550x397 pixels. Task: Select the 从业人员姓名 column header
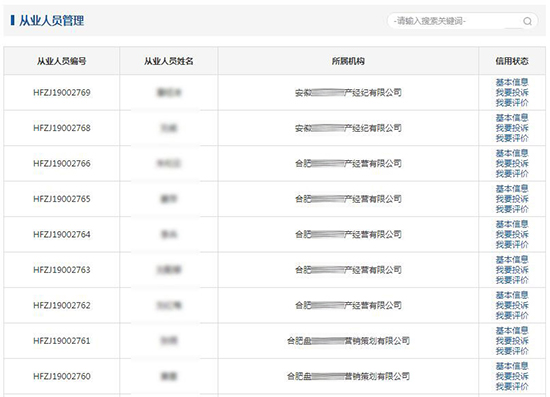(x=169, y=61)
